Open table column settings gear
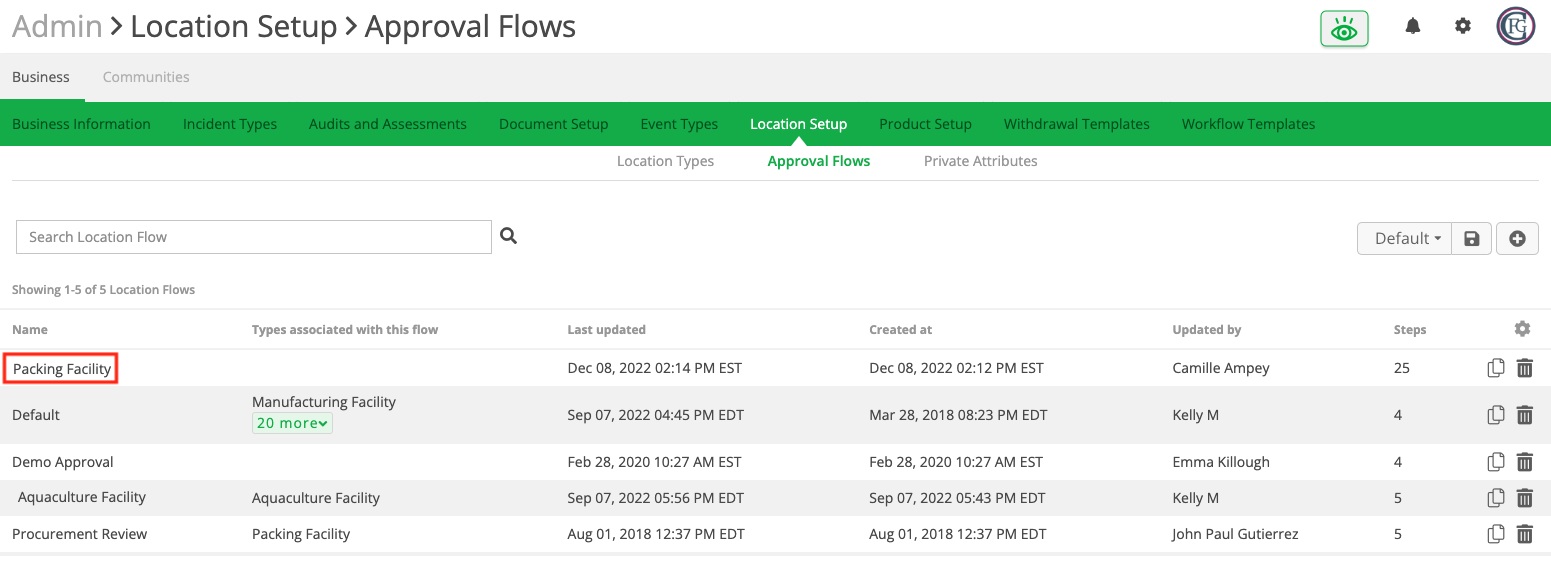Viewport: 1551px width, 563px height. 1522,329
